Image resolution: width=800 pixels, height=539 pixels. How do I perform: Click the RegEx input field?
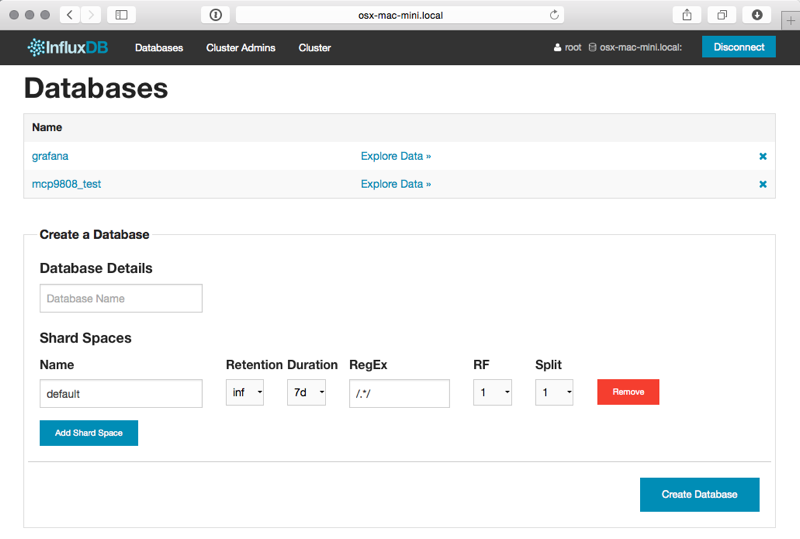399,394
